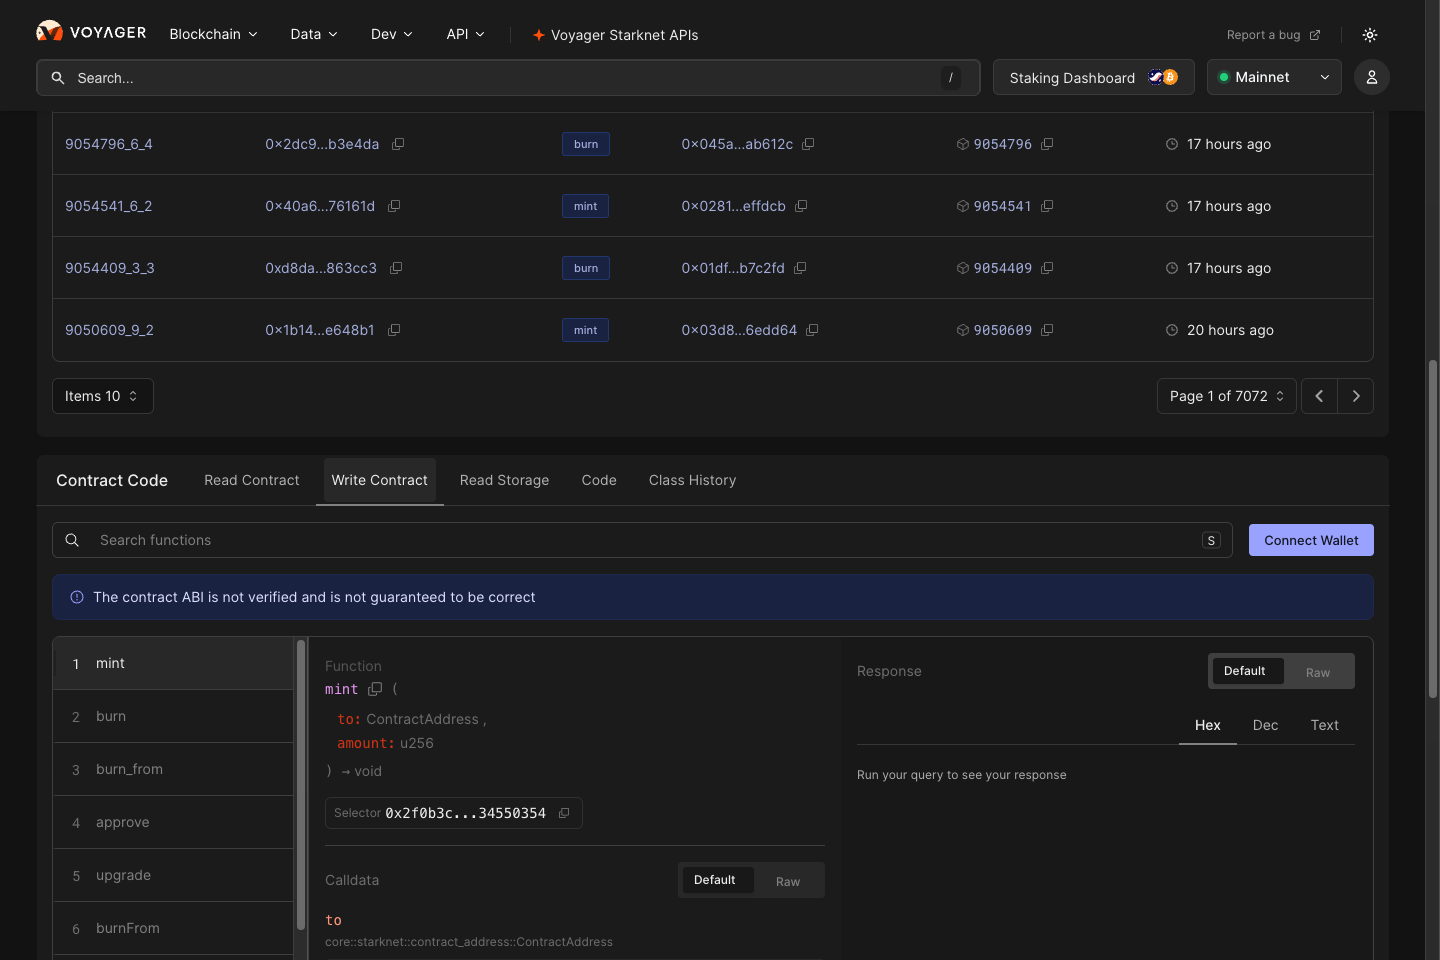Show response in Hex format
The image size is (1440, 960).
(1208, 725)
